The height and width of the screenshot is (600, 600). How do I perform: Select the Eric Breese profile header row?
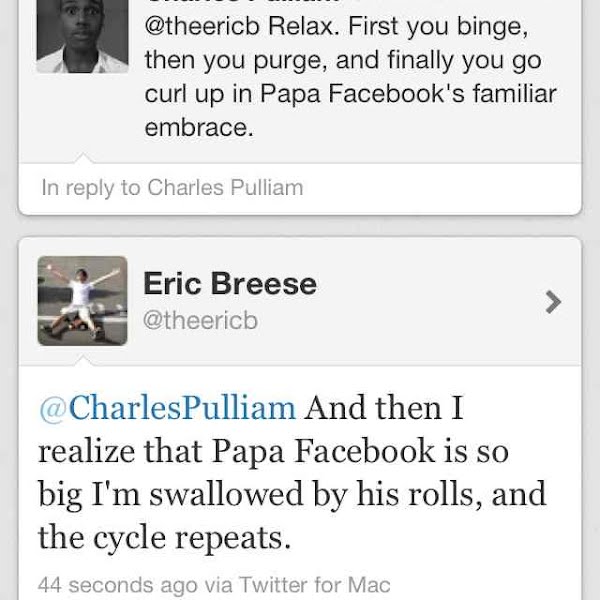coord(299,302)
